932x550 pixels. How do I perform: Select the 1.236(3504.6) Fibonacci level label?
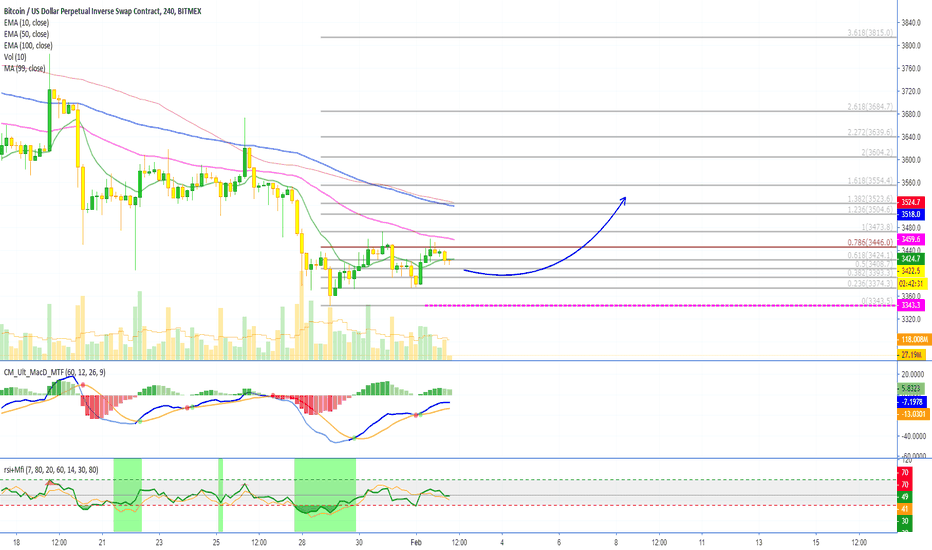coord(870,209)
